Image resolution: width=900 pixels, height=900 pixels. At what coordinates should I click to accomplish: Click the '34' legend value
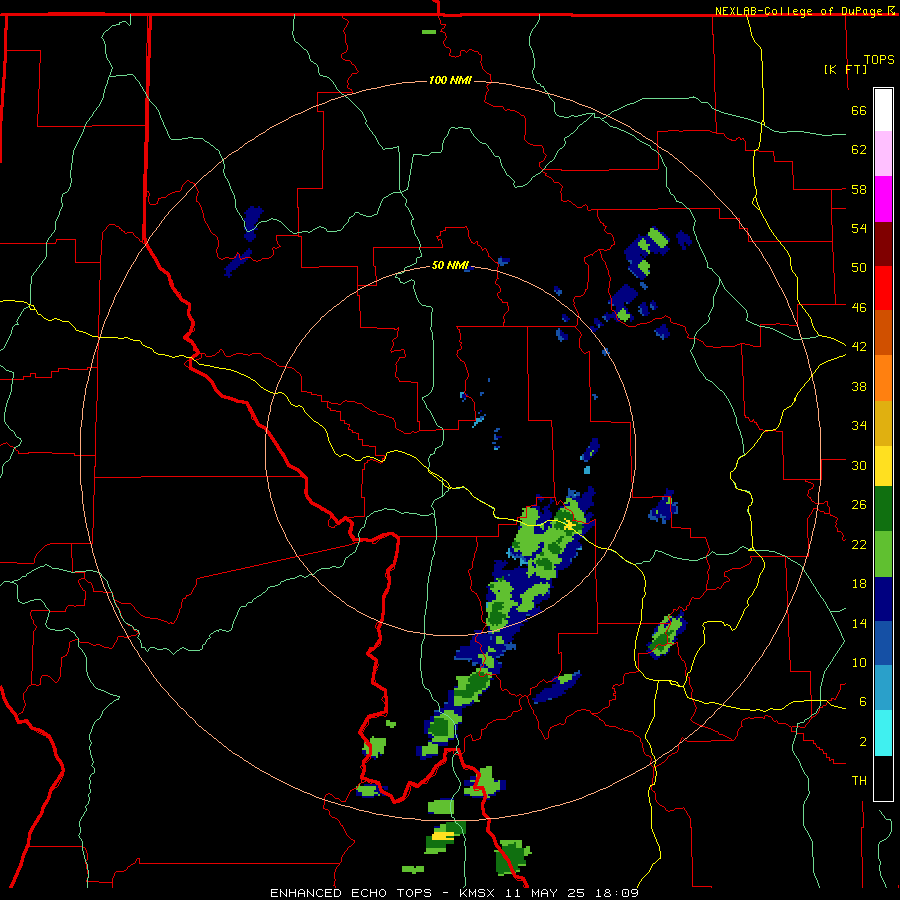pos(859,426)
